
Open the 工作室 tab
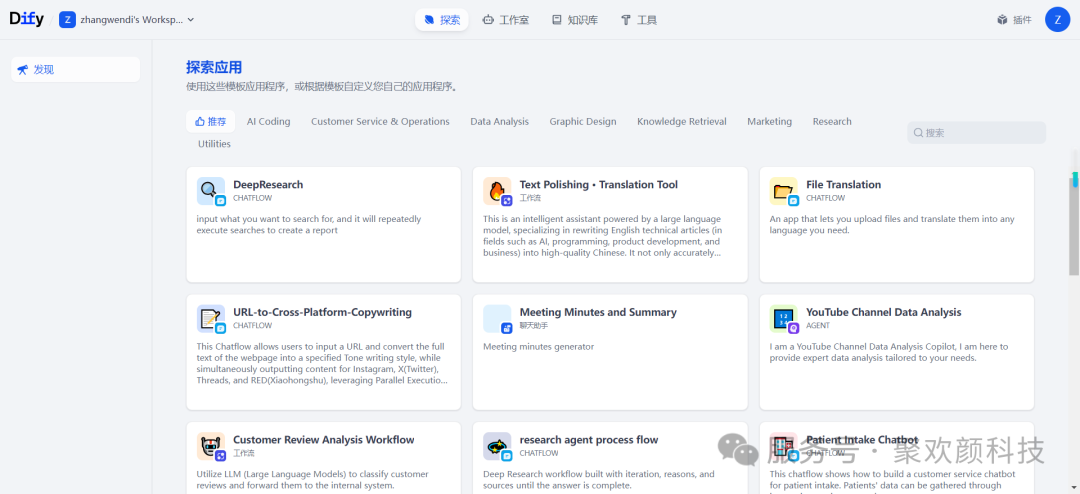[x=506, y=20]
